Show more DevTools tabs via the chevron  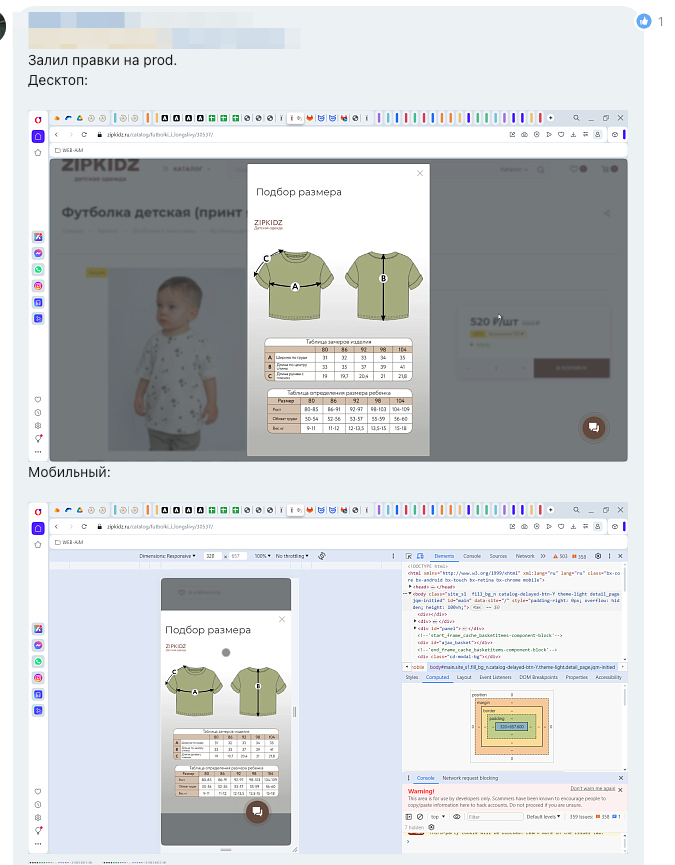[543, 556]
